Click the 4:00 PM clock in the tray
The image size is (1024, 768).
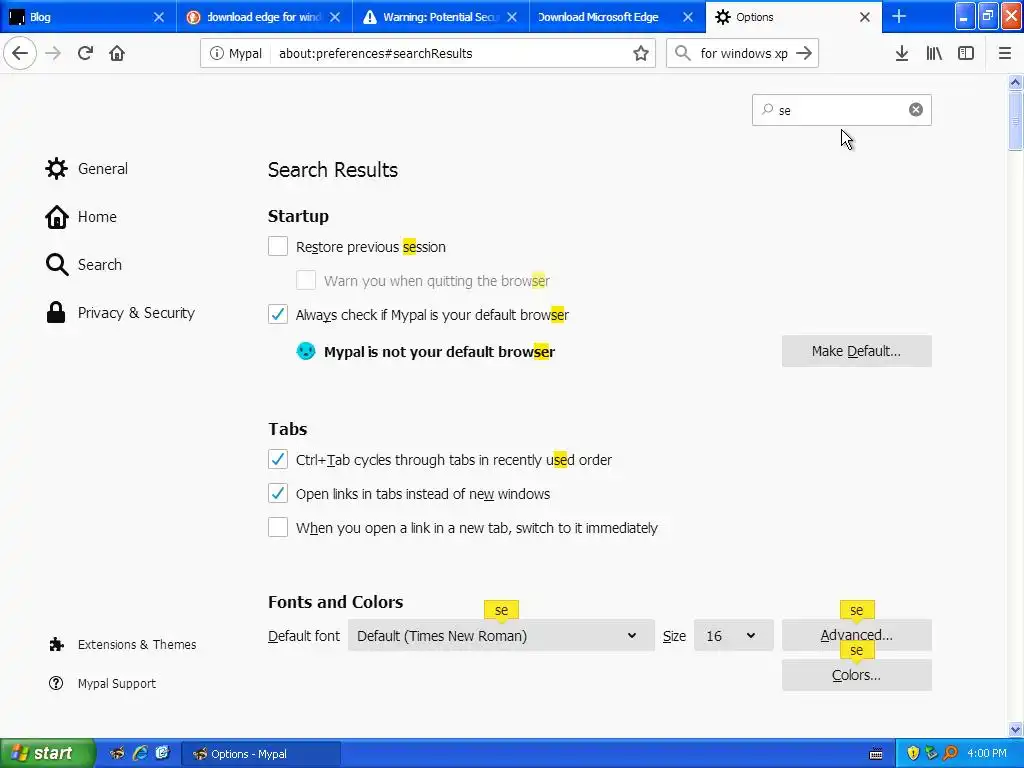point(987,753)
